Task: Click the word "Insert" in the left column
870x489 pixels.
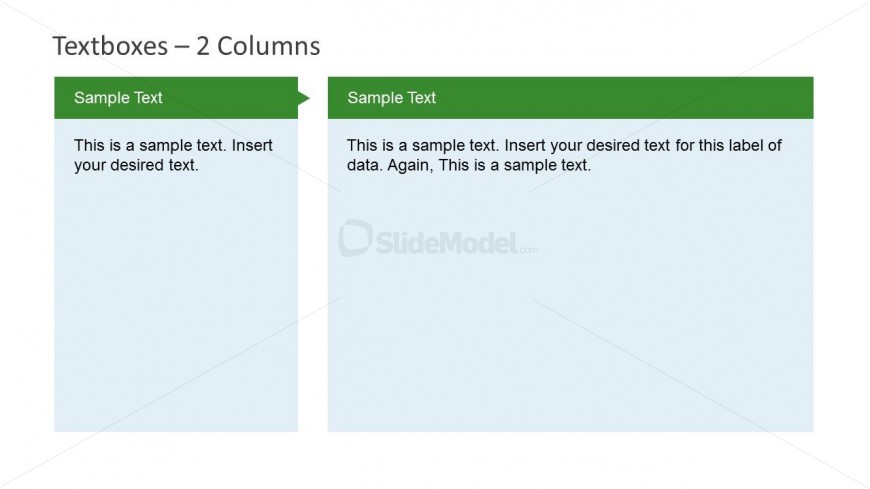Action: tap(252, 146)
